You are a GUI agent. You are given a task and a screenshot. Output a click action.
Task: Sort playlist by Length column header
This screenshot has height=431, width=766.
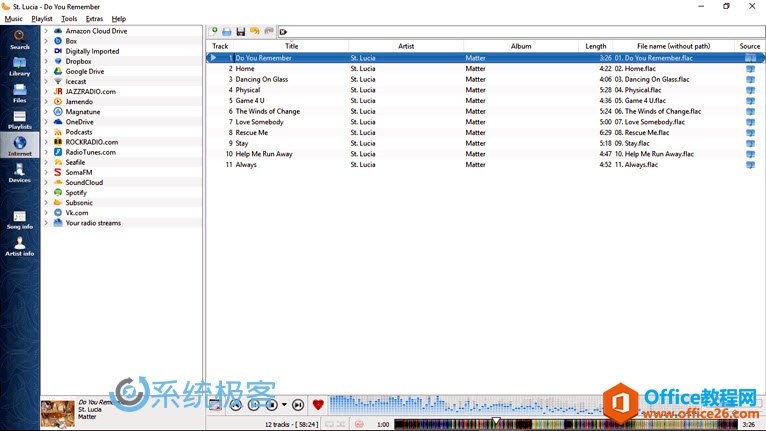596,46
